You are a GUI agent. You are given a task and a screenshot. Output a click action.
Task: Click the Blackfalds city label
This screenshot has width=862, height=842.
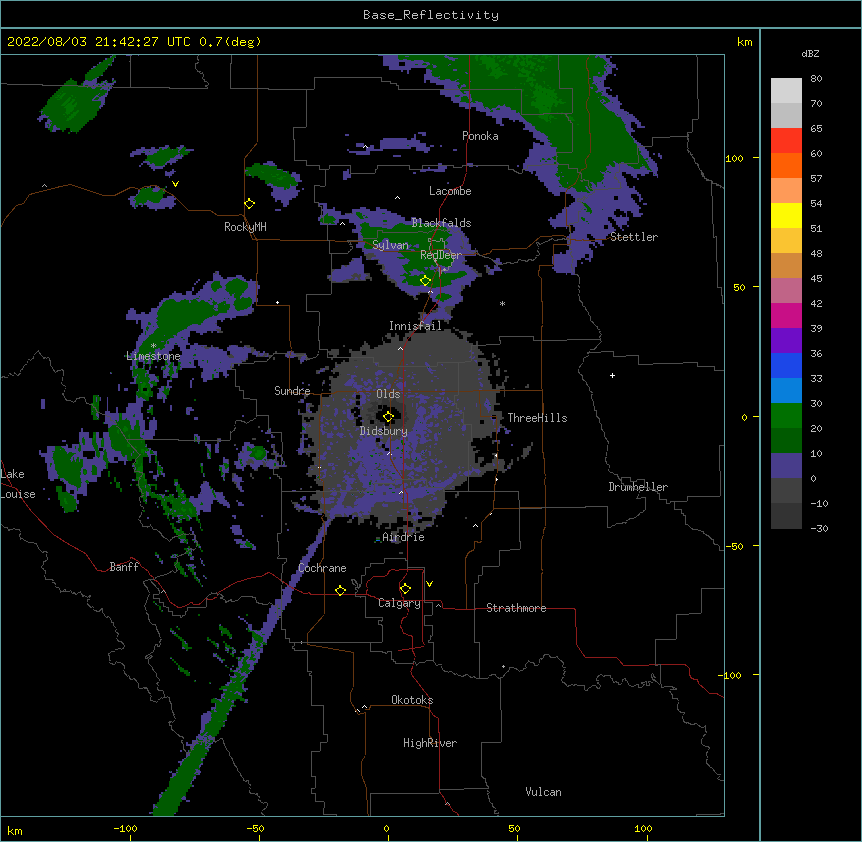pos(441,223)
